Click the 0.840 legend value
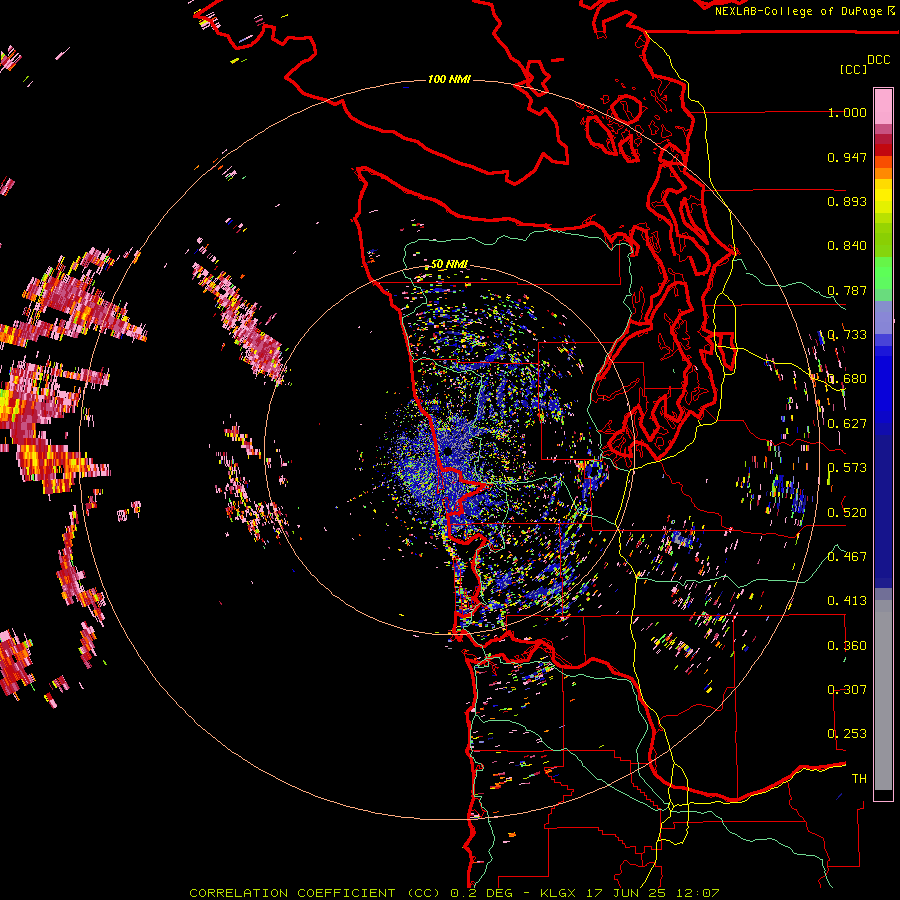Image resolution: width=900 pixels, height=900 pixels. (x=847, y=246)
